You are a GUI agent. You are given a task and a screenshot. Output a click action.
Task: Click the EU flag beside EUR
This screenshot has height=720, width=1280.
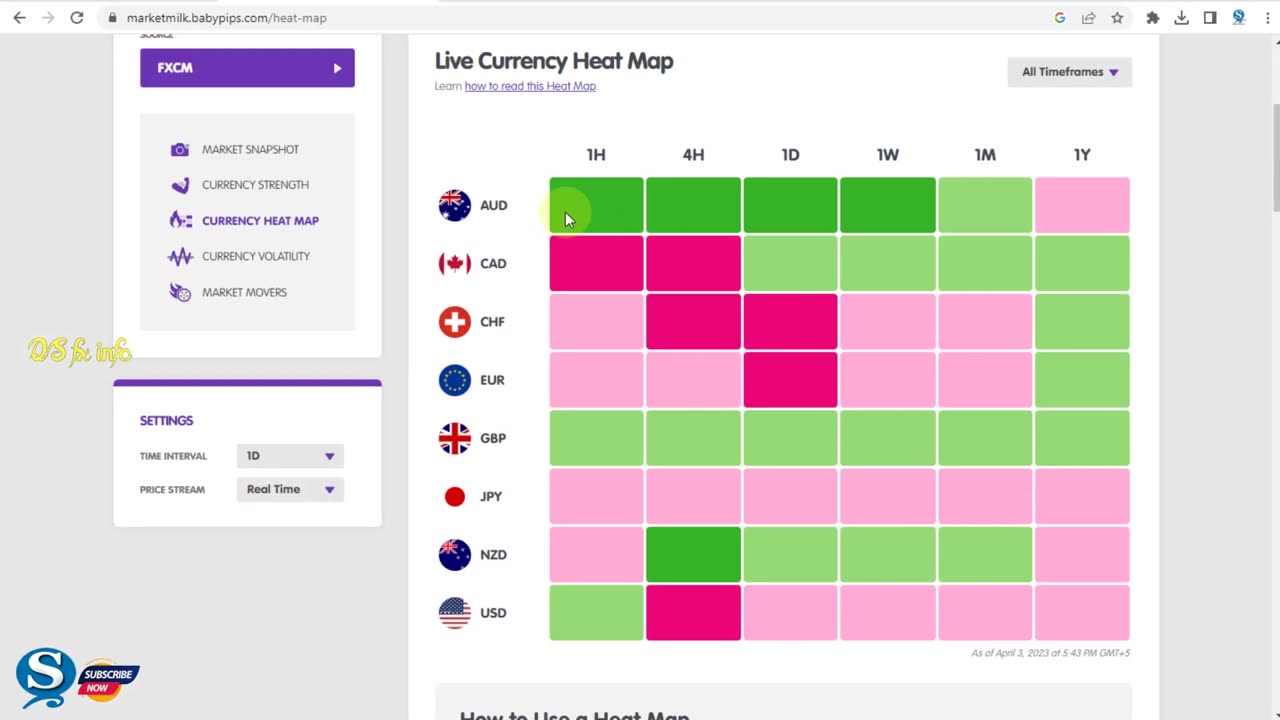[x=454, y=380]
